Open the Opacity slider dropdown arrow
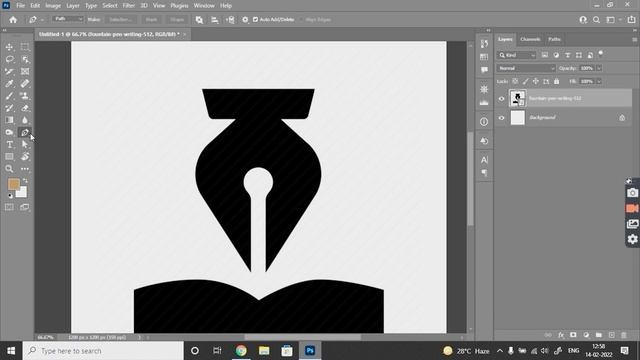This screenshot has width=640, height=360. 599,68
